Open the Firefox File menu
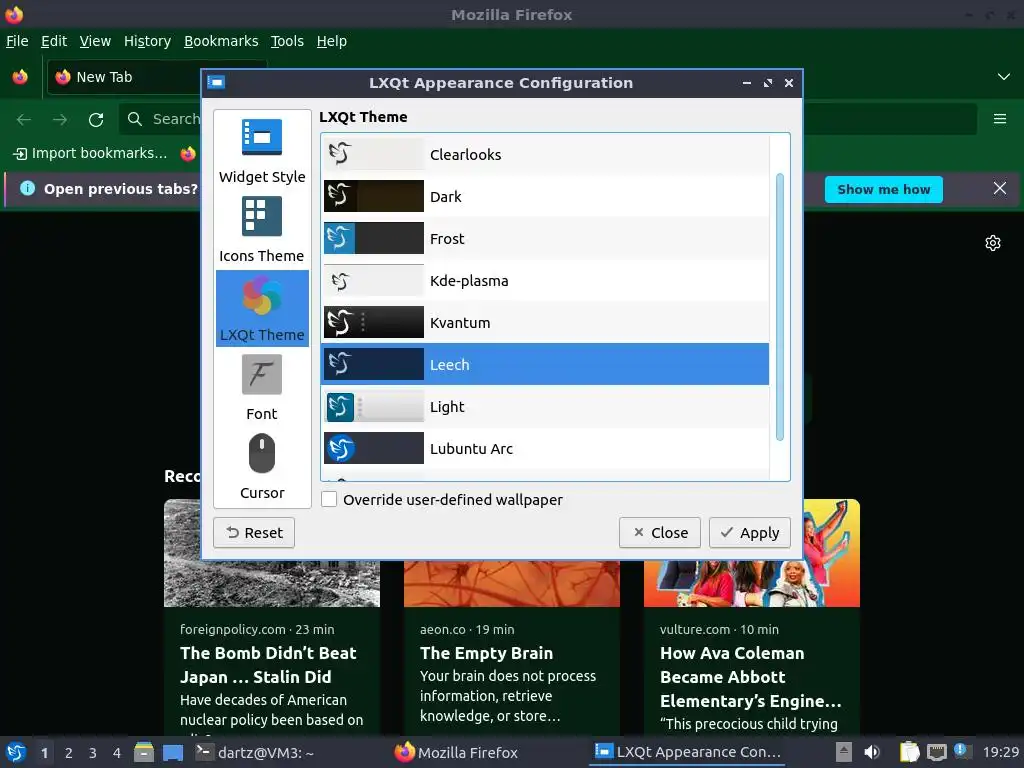Screen dimensions: 1024x768 click(x=17, y=41)
